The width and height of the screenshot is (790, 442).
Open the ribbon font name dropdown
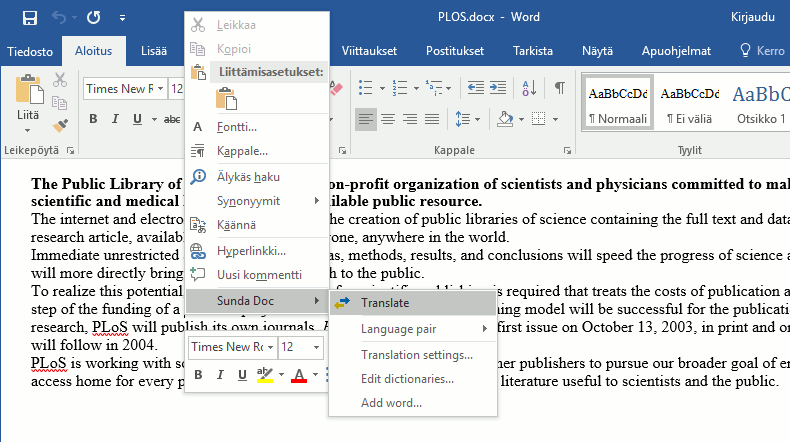(x=160, y=89)
